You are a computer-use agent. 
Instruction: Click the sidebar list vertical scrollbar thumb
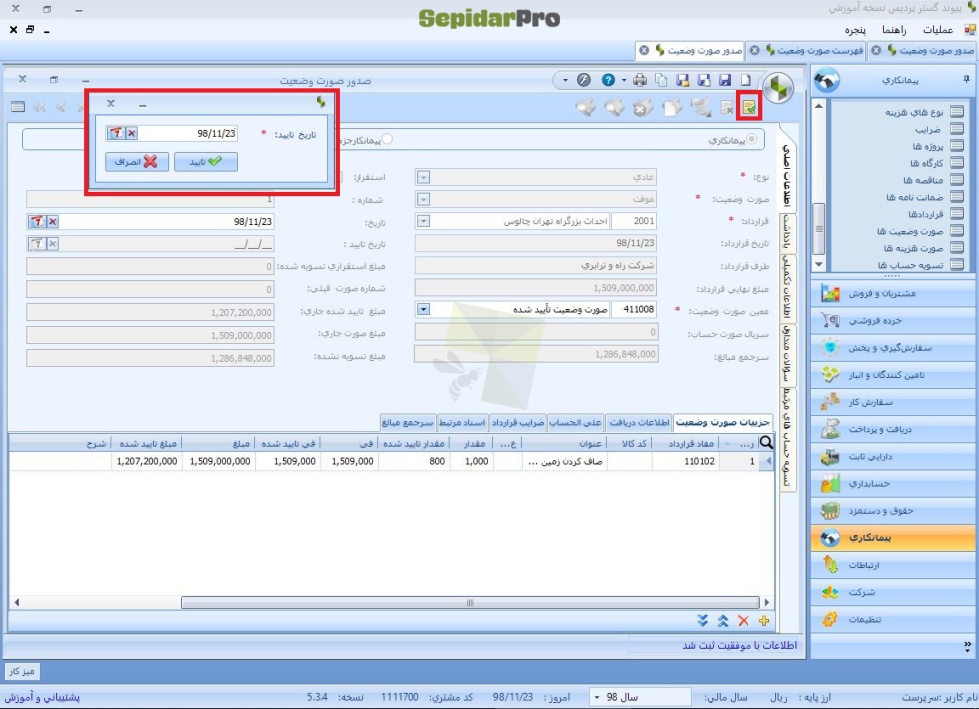tap(819, 229)
